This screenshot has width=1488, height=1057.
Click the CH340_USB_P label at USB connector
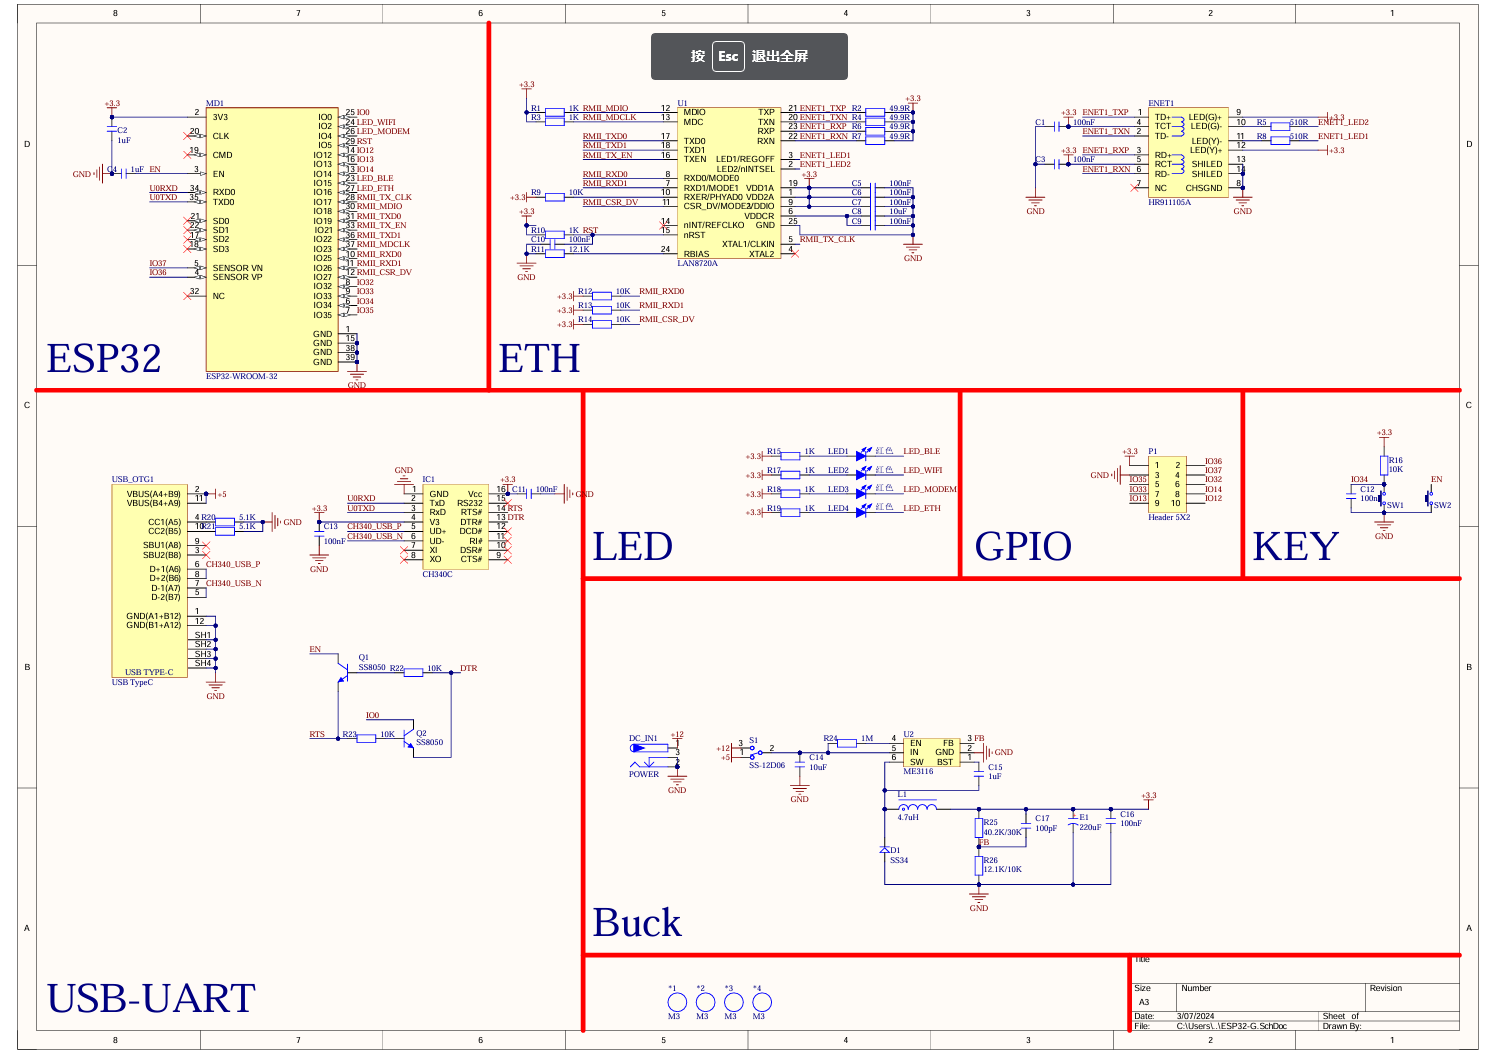(233, 564)
